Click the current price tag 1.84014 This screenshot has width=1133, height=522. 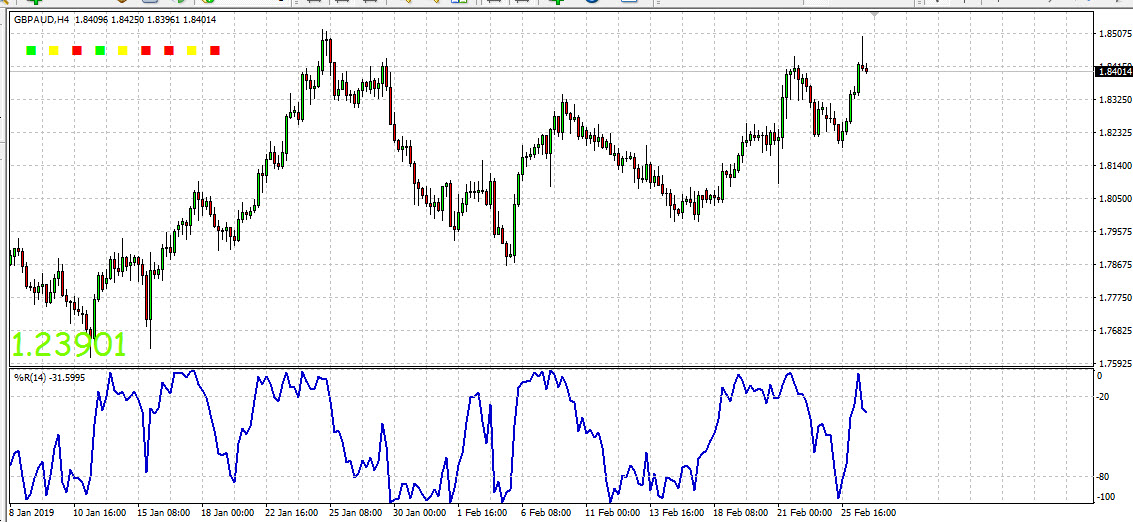tap(1113, 70)
